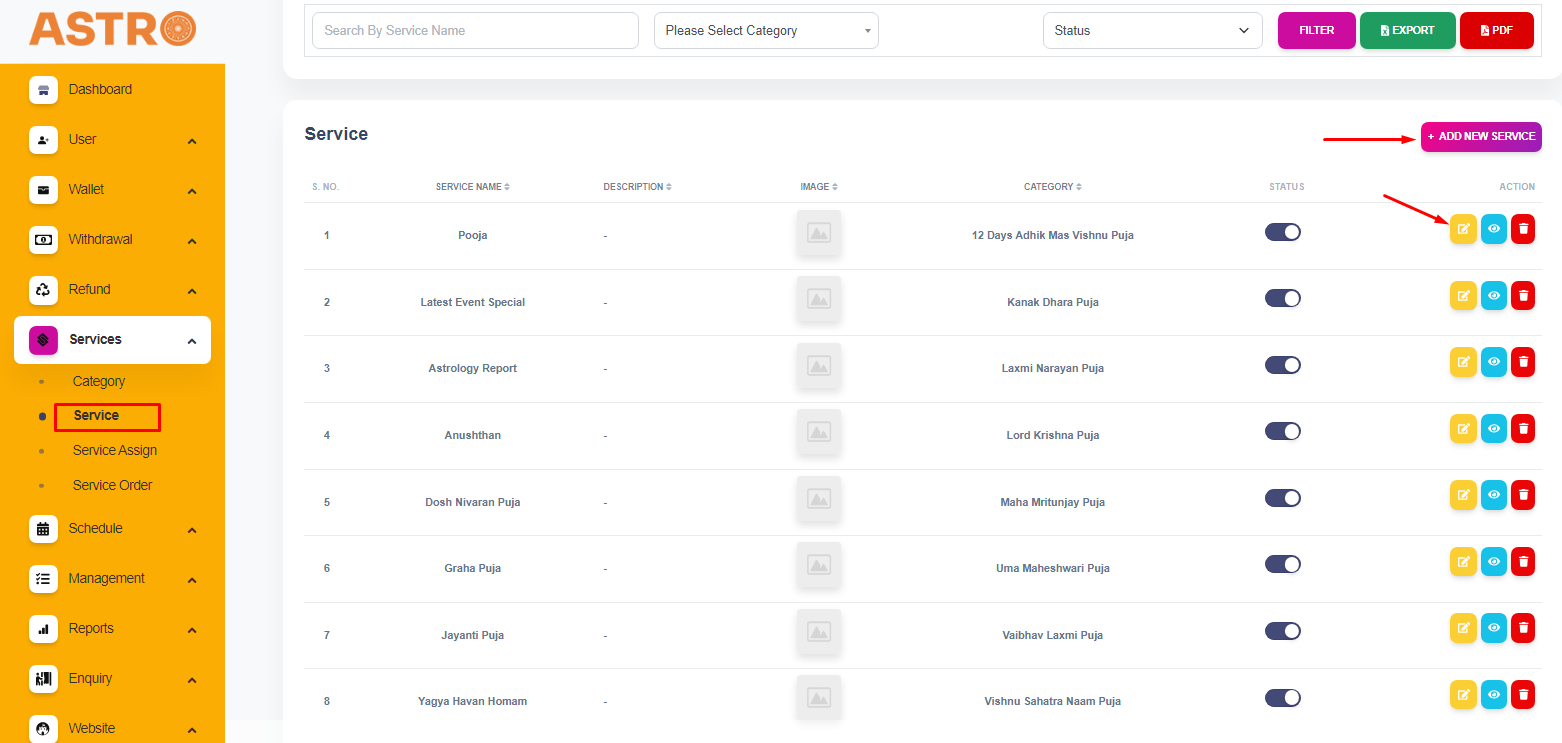The height and width of the screenshot is (743, 1562).
Task: Expand the Wallet sidebar menu
Action: [x=112, y=190]
